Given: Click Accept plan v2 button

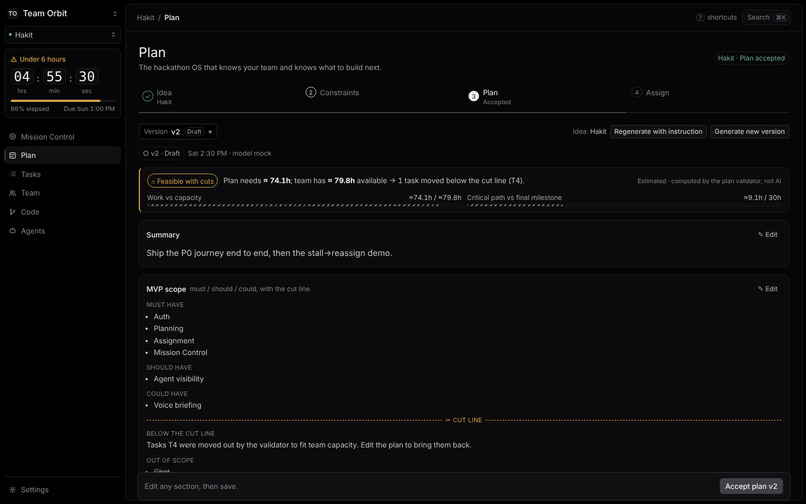Looking at the screenshot, I should pos(751,486).
